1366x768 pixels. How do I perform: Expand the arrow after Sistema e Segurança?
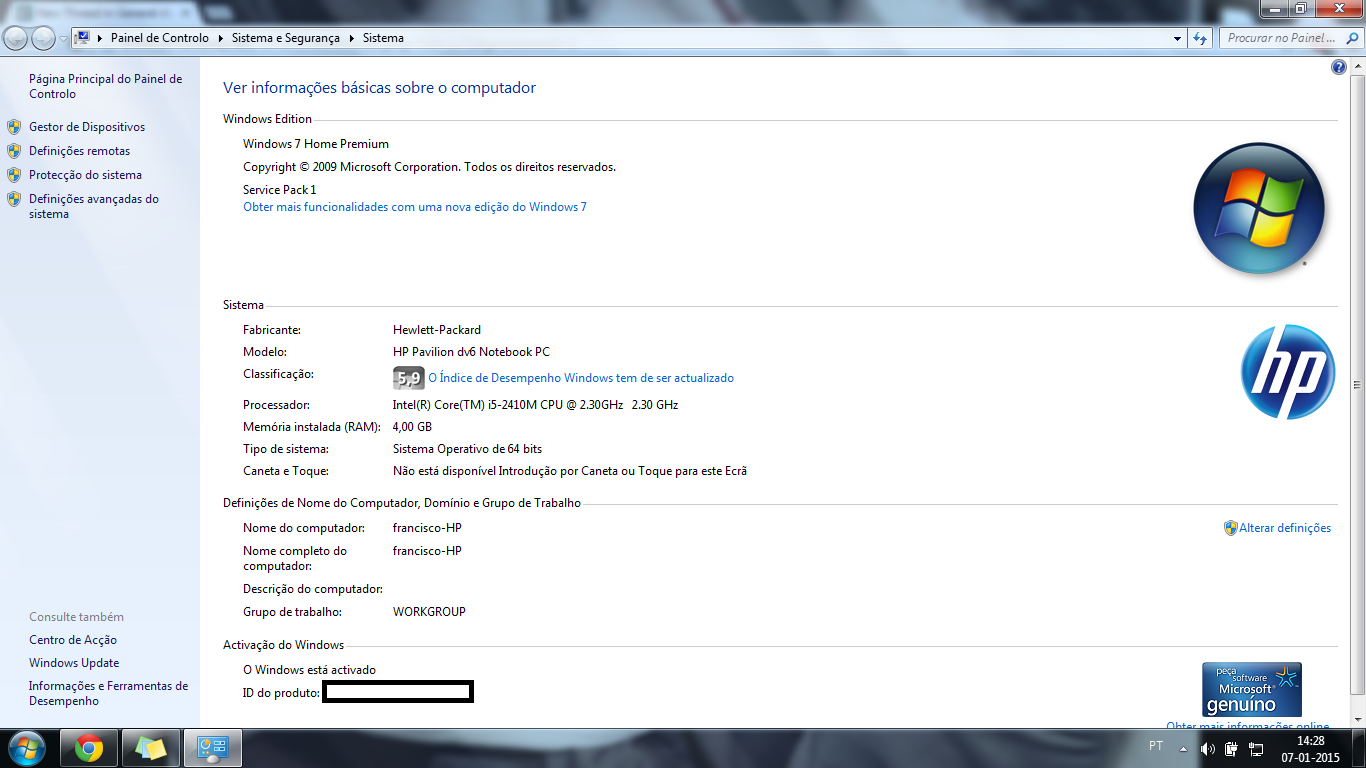[351, 38]
